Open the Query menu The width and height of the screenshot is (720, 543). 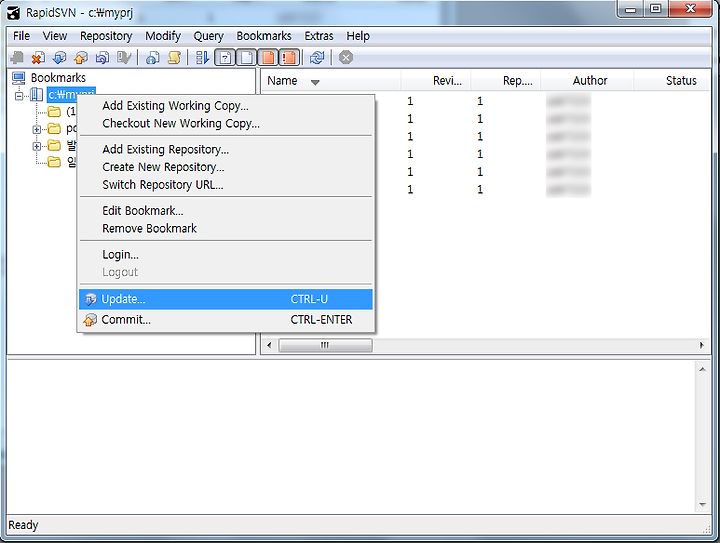point(208,36)
